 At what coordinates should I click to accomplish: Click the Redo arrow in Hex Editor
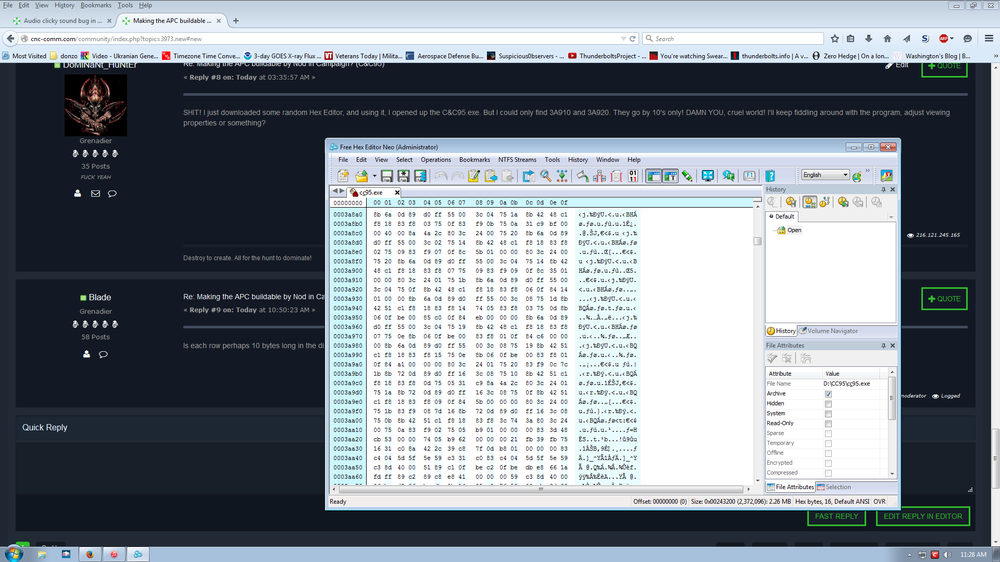pyautogui.click(x=457, y=176)
